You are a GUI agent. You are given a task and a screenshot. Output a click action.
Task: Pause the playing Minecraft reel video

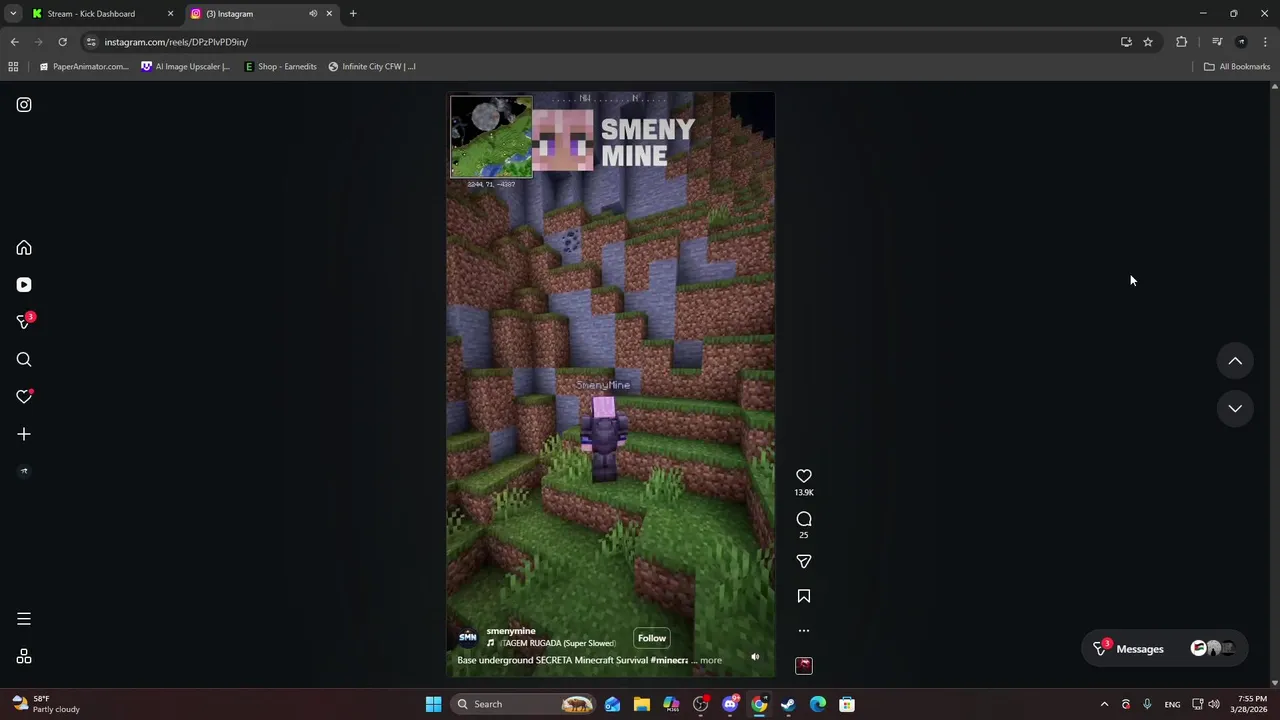610,385
